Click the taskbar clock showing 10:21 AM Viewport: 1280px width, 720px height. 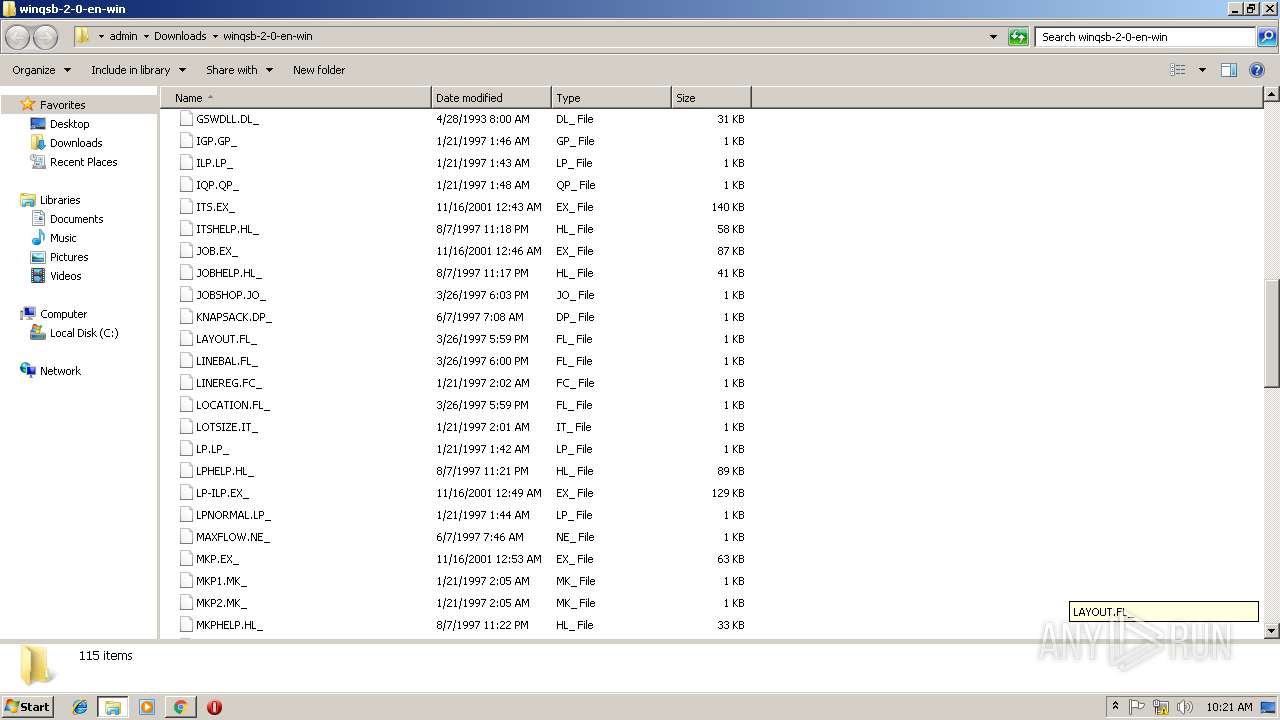(1229, 707)
